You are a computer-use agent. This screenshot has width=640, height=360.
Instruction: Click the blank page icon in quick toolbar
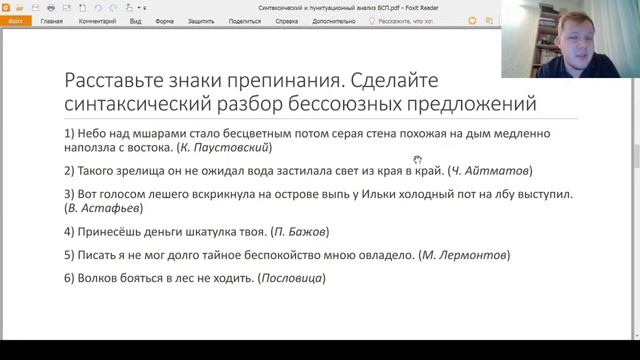click(82, 8)
